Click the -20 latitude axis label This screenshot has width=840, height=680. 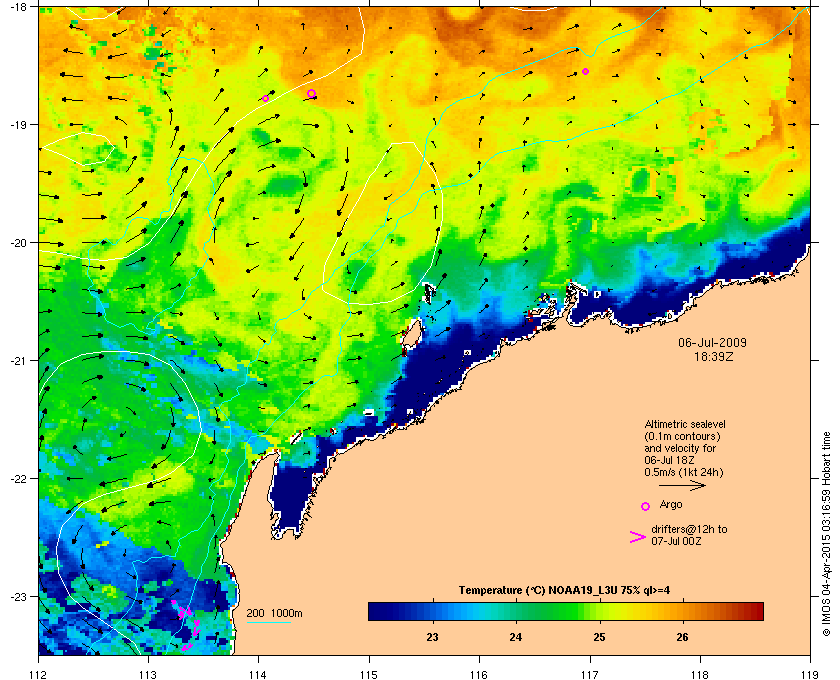click(x=18, y=243)
